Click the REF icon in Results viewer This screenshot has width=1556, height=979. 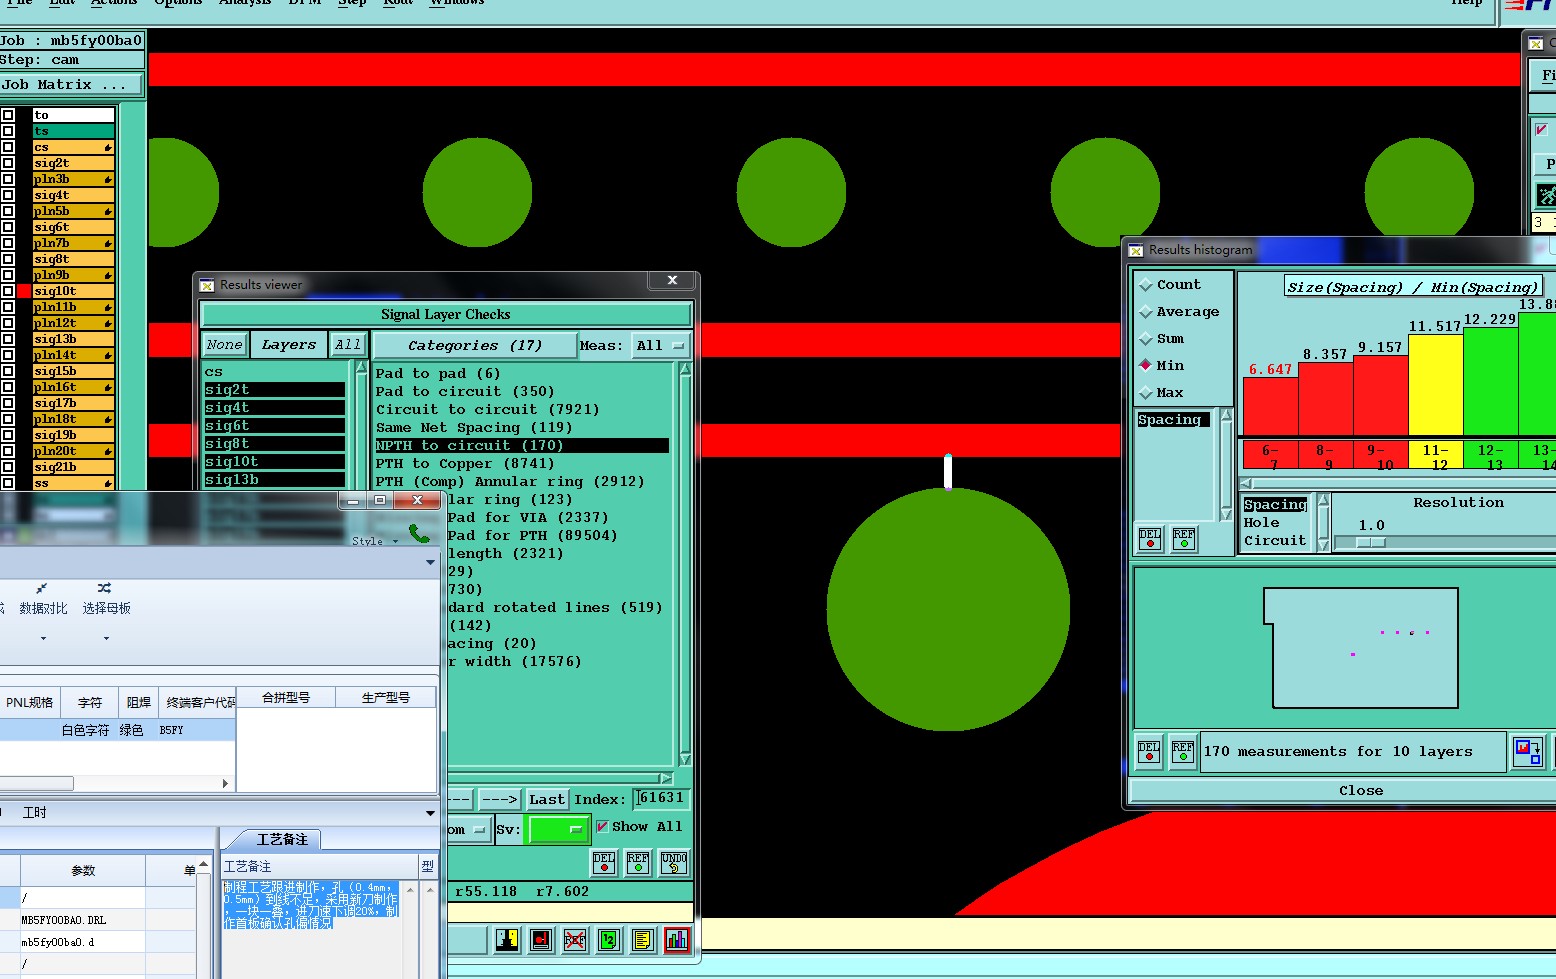(638, 863)
